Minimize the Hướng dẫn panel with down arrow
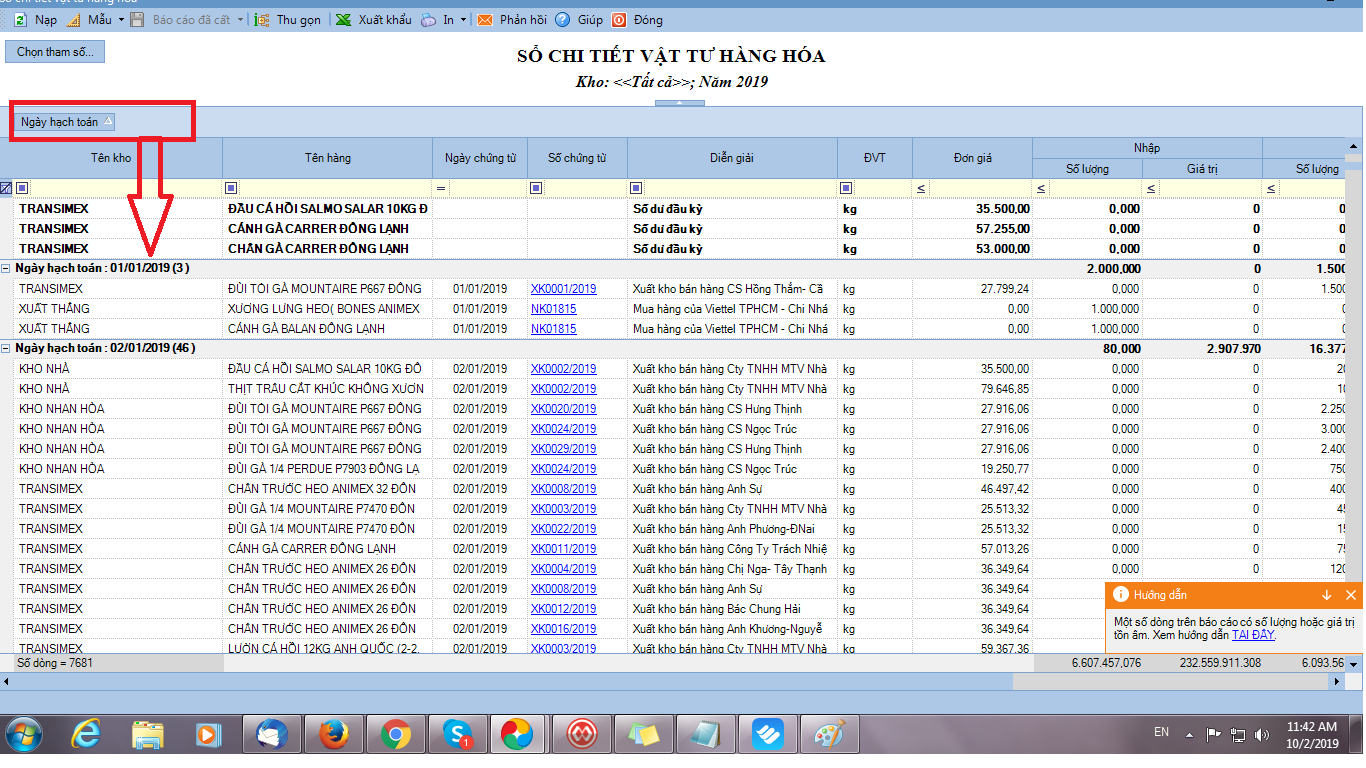 (x=1327, y=595)
